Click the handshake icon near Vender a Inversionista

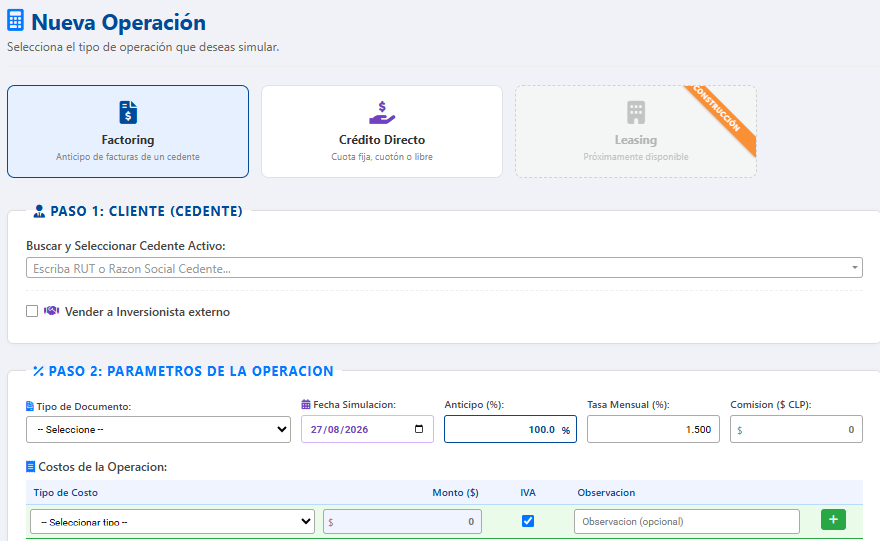[x=52, y=311]
